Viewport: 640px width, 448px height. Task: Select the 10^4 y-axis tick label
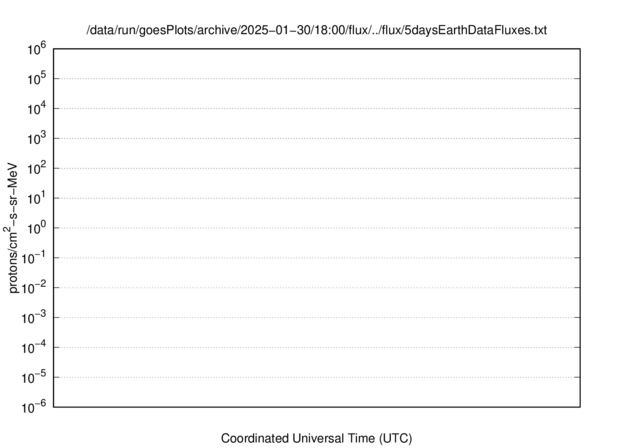37,109
